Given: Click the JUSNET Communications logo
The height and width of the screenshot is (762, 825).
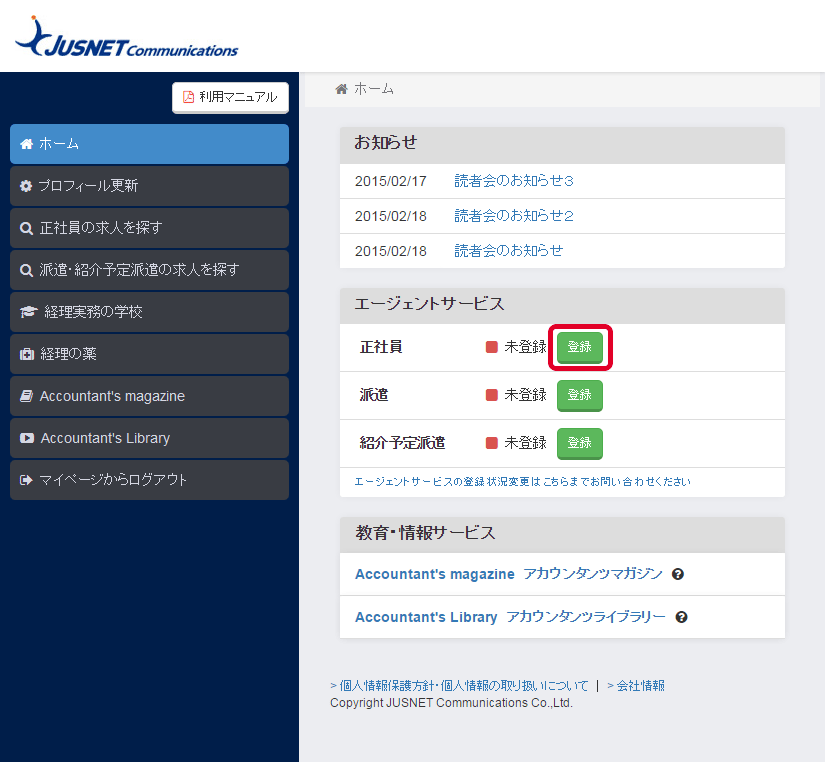Looking at the screenshot, I should (126, 37).
